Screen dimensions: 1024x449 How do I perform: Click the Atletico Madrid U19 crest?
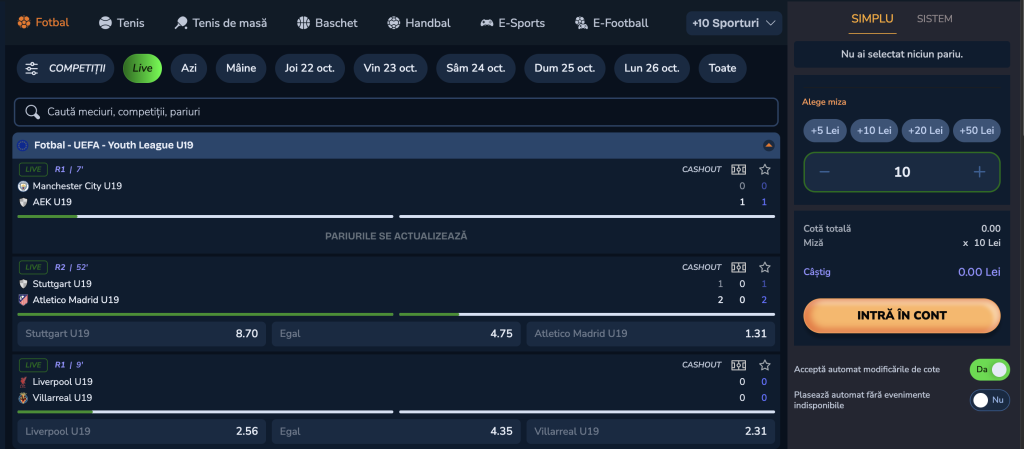pos(24,300)
